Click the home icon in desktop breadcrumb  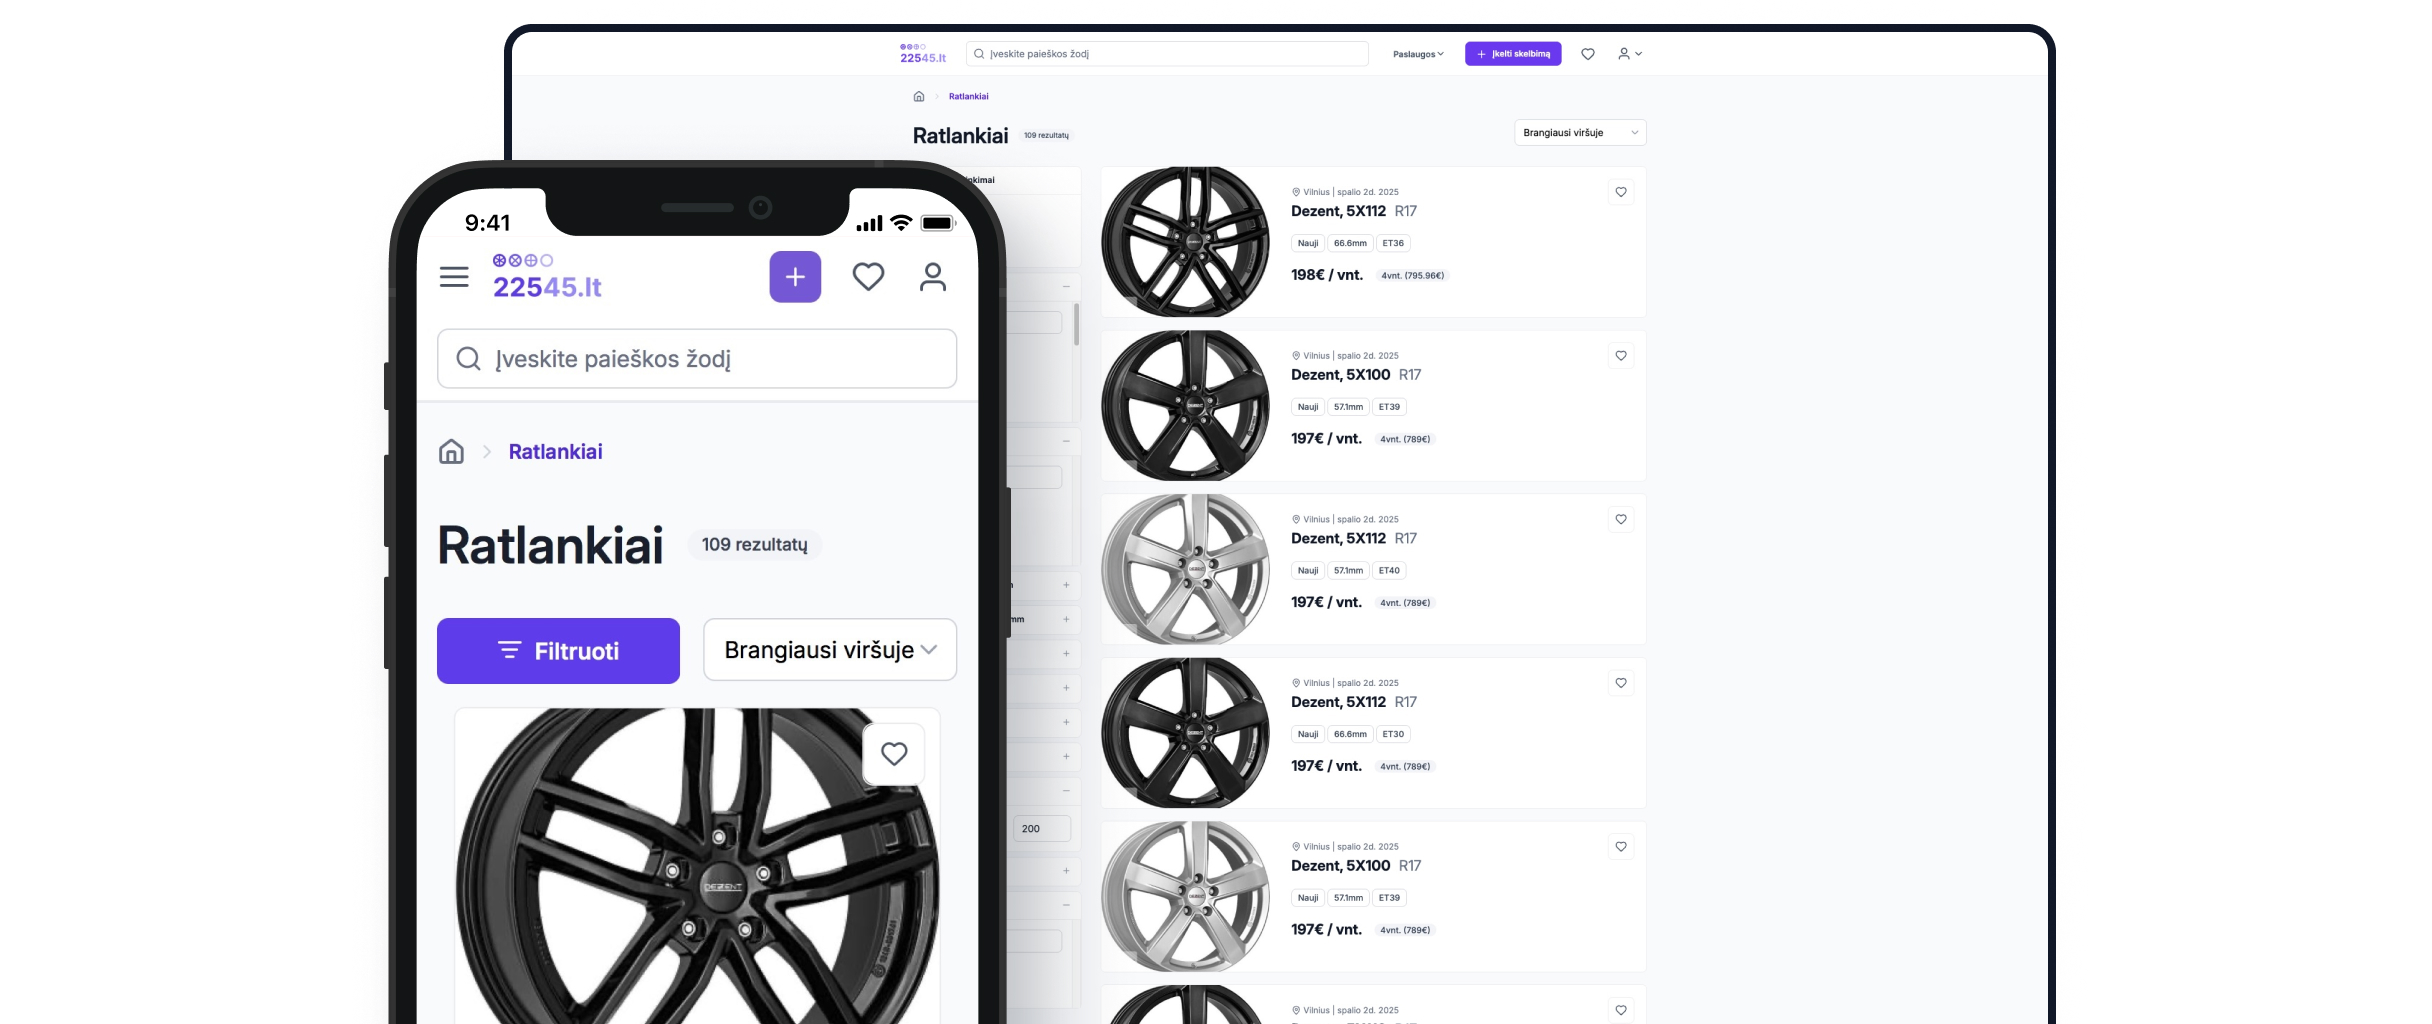[x=919, y=97]
